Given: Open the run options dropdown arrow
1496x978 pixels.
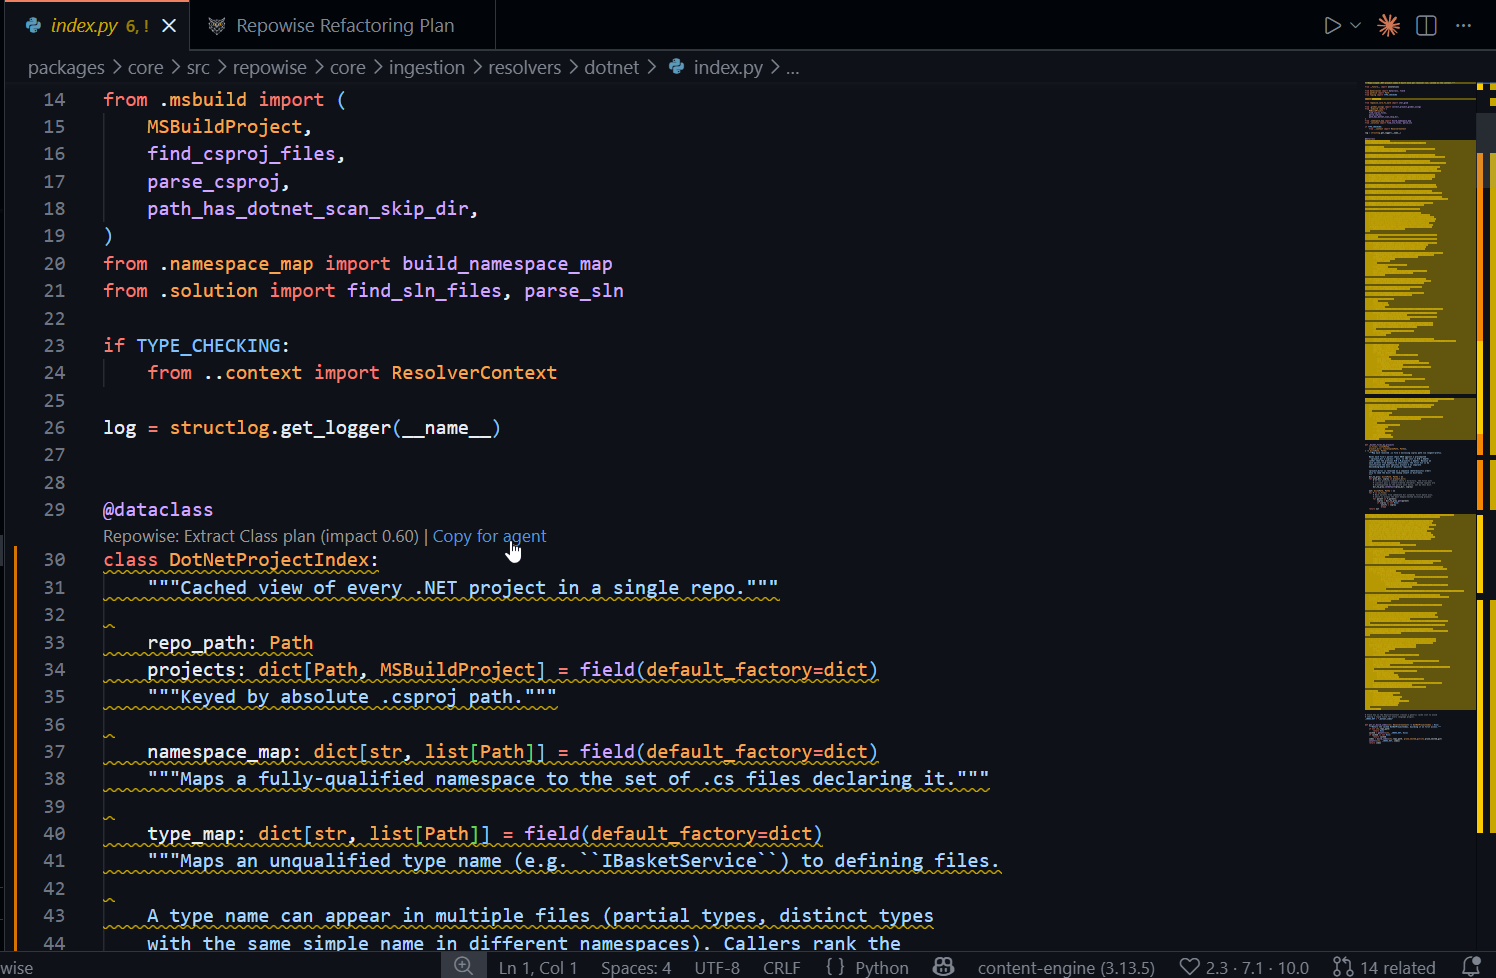Looking at the screenshot, I should pos(1356,26).
